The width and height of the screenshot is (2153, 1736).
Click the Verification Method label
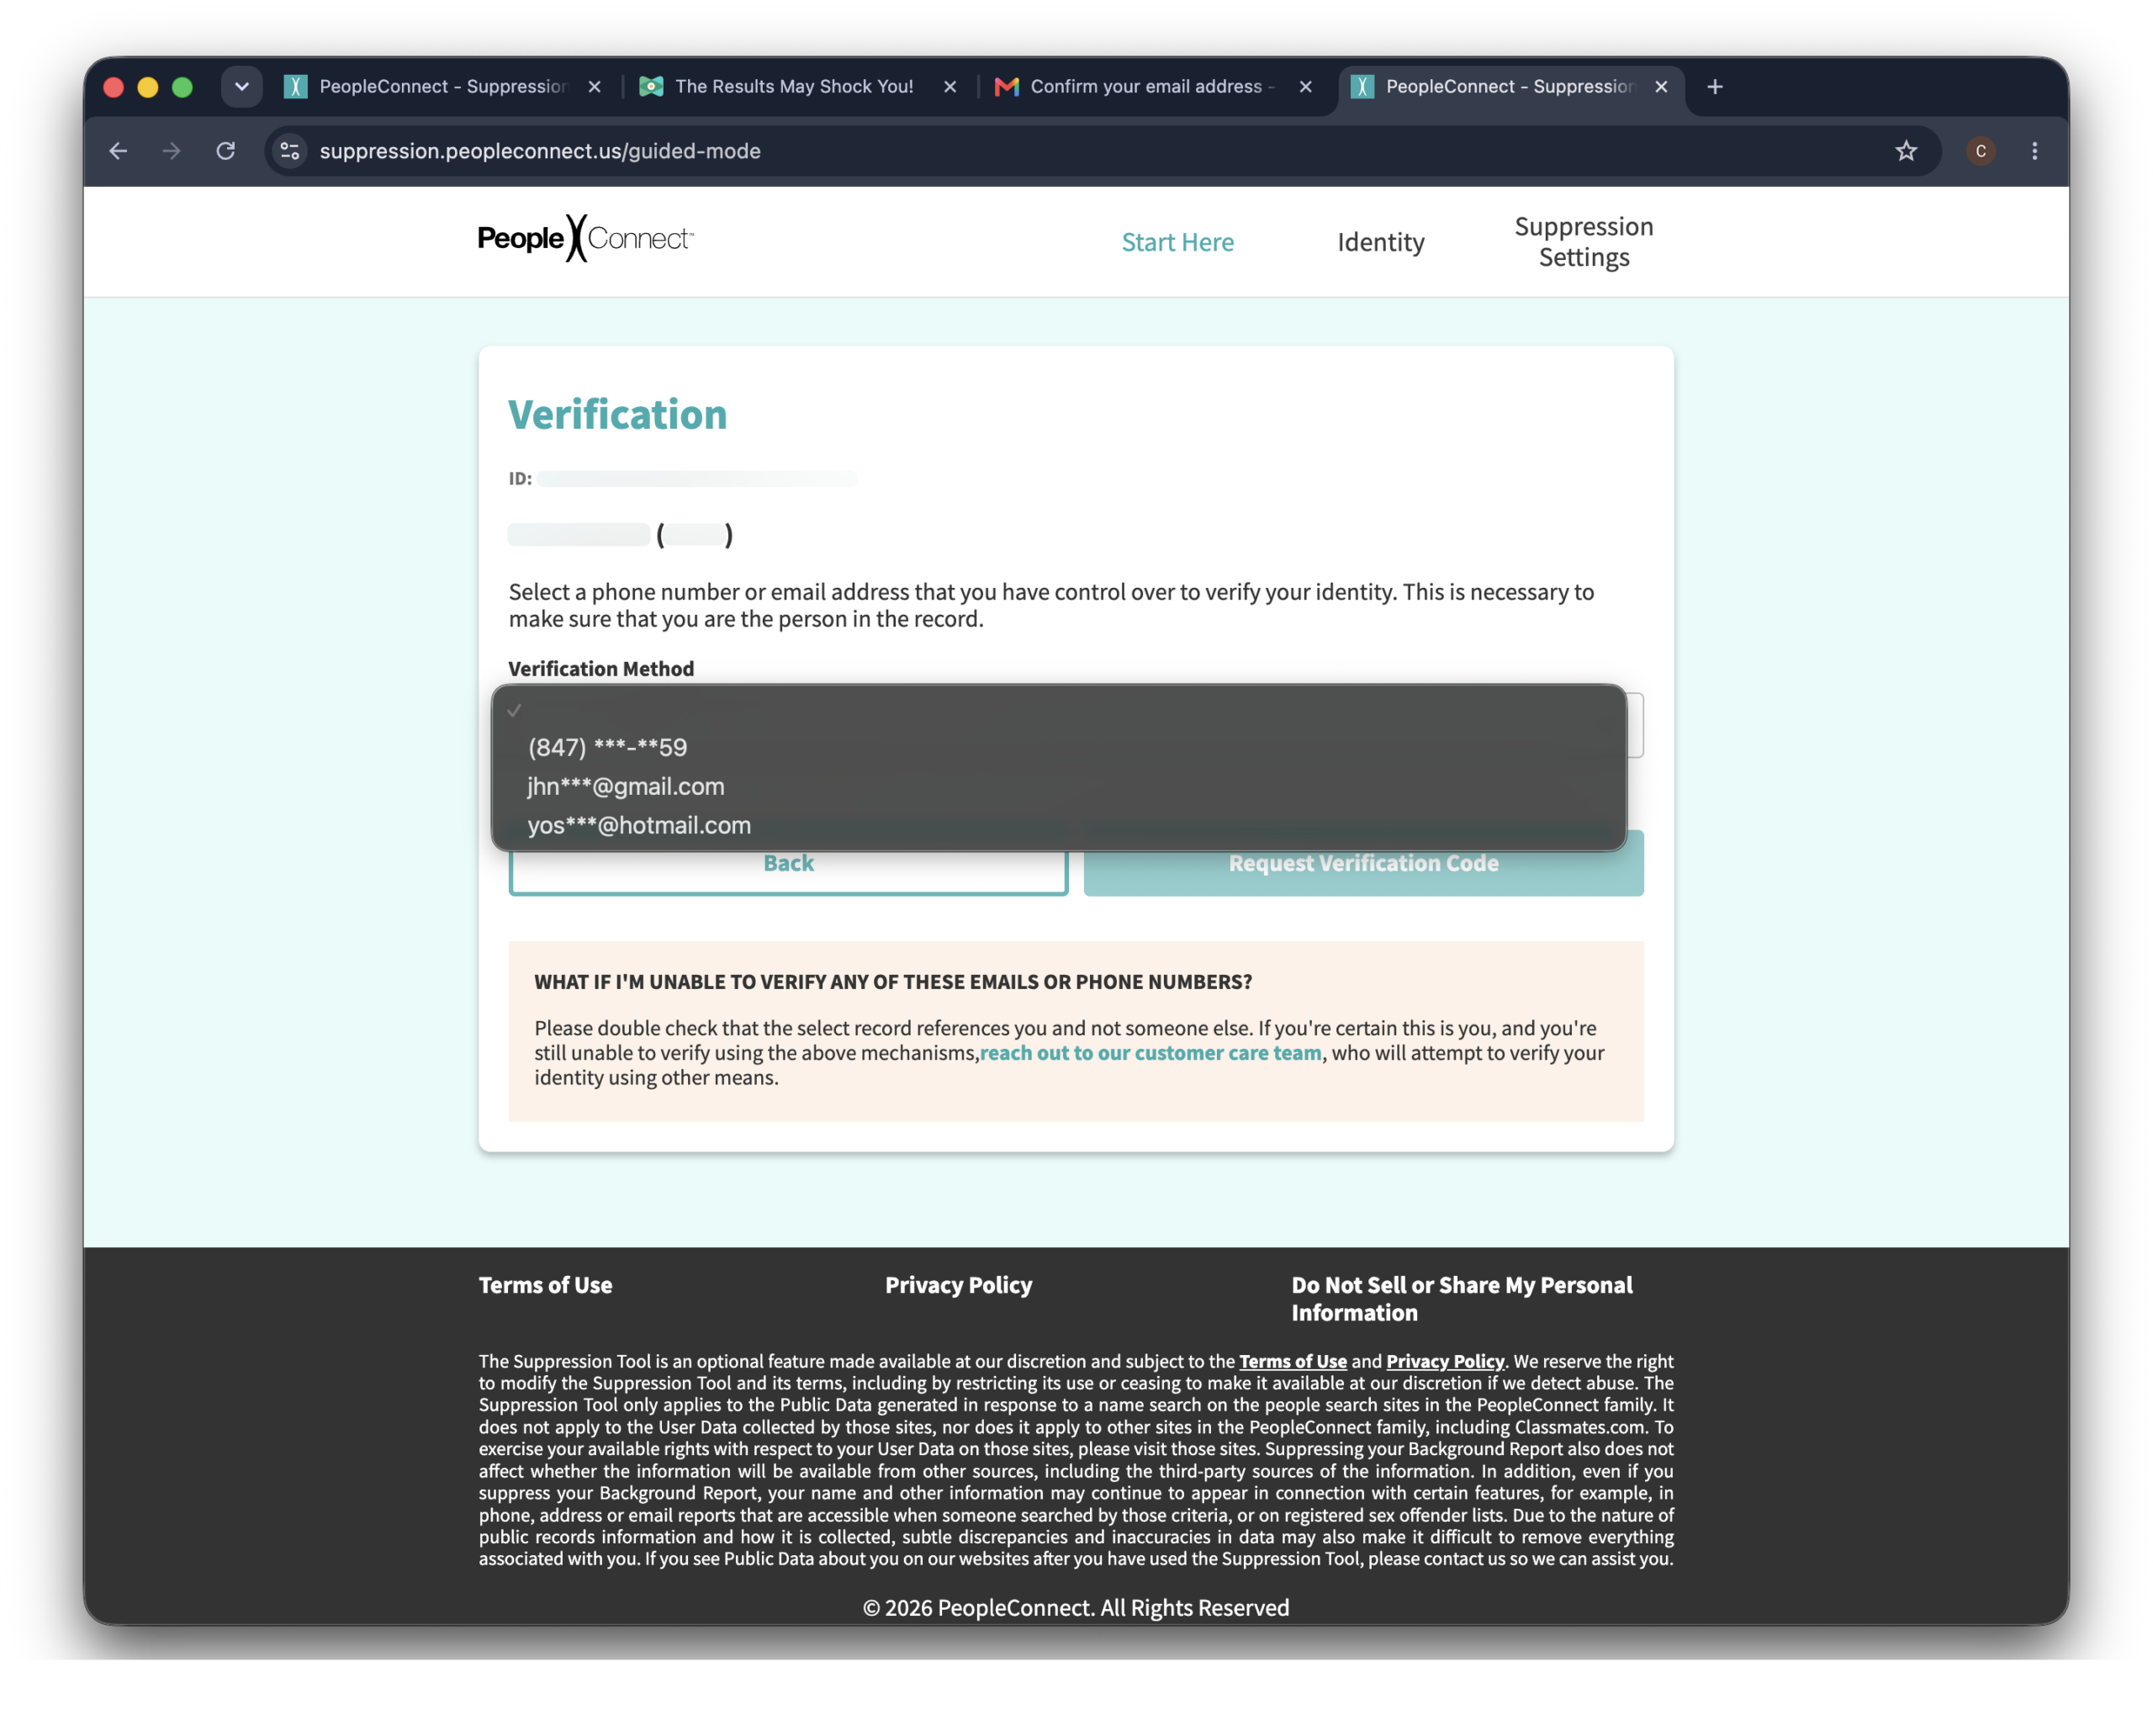click(x=601, y=669)
